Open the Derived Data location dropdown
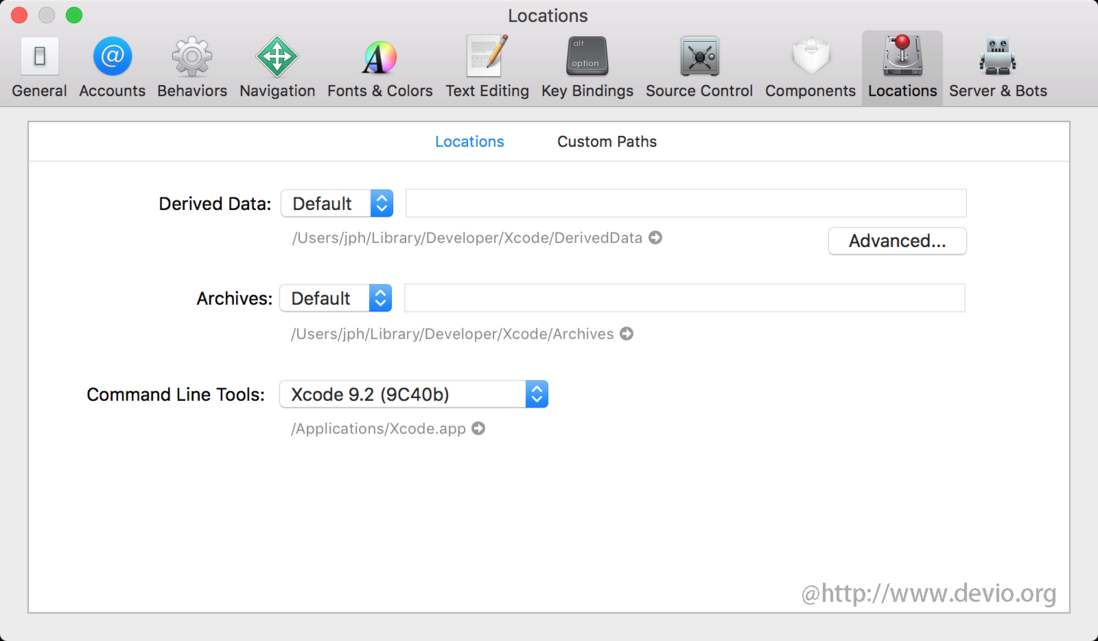This screenshot has height=641, width=1098. [337, 203]
